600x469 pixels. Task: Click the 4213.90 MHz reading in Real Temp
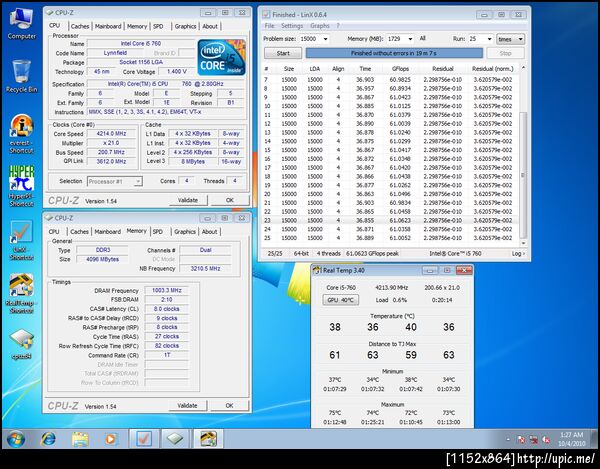(391, 288)
